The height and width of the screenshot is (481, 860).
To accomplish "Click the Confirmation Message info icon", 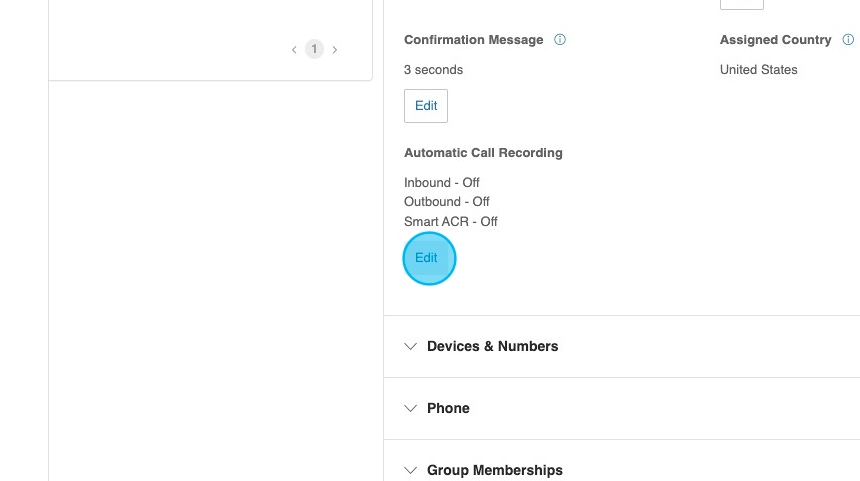I will tap(560, 40).
